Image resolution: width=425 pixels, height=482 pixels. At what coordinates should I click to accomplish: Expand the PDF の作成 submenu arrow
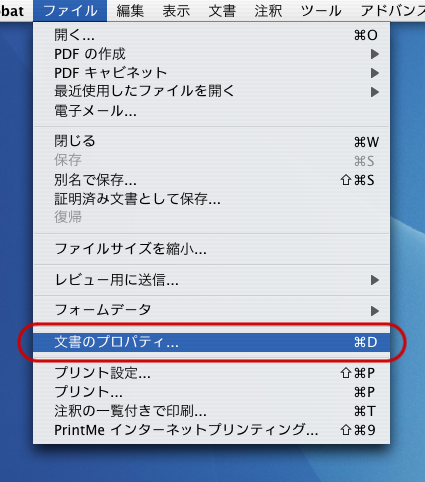click(x=375, y=54)
